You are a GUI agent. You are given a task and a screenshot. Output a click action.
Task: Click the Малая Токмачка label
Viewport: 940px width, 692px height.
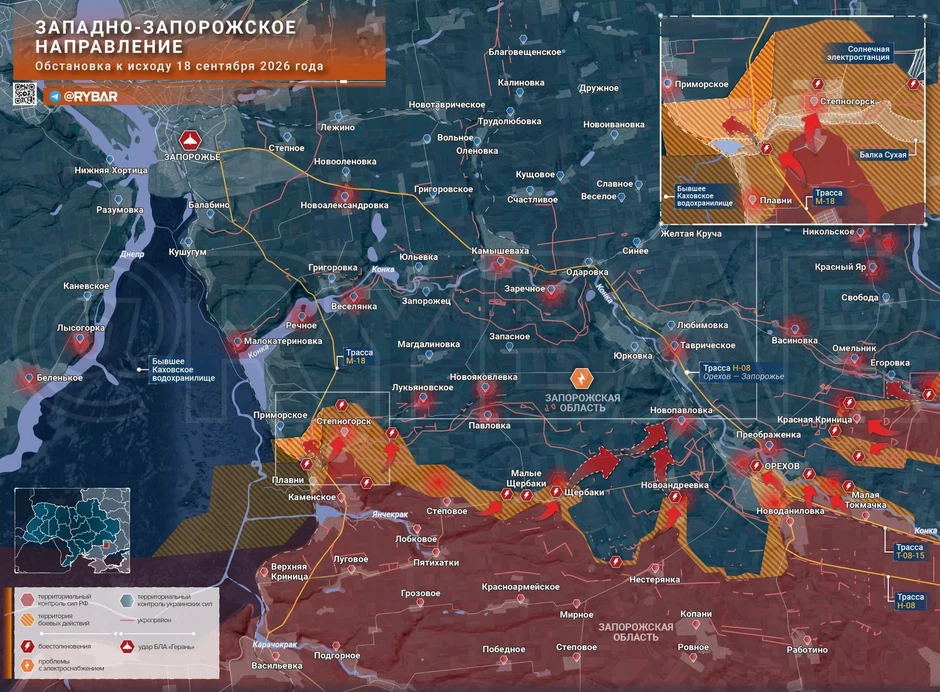[865, 500]
